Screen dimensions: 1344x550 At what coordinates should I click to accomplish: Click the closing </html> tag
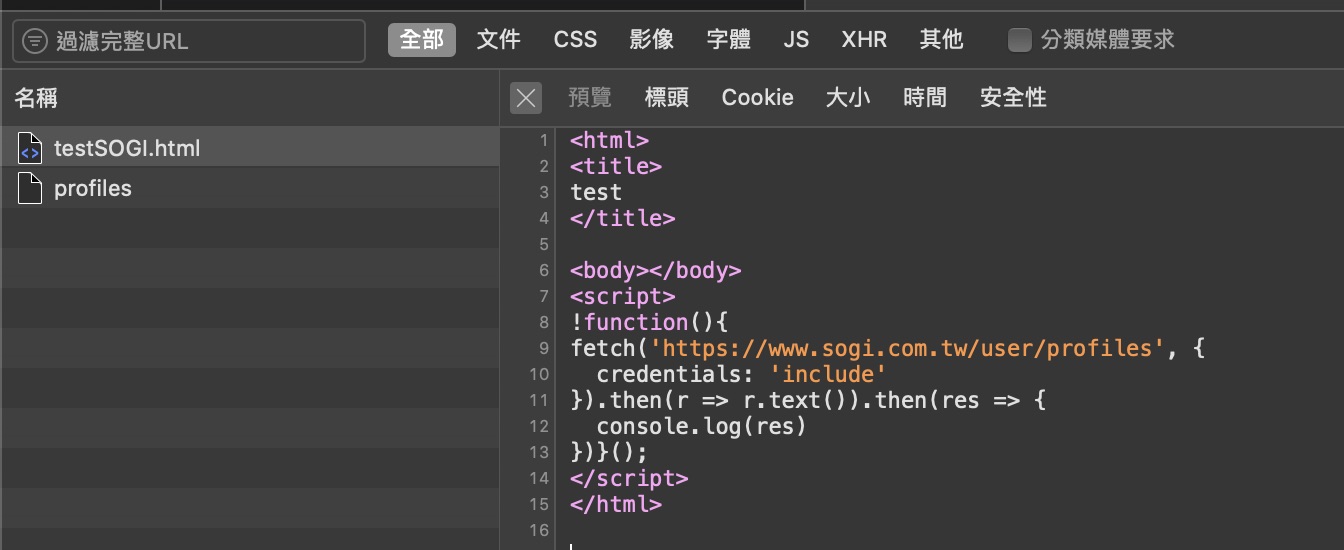pos(616,504)
